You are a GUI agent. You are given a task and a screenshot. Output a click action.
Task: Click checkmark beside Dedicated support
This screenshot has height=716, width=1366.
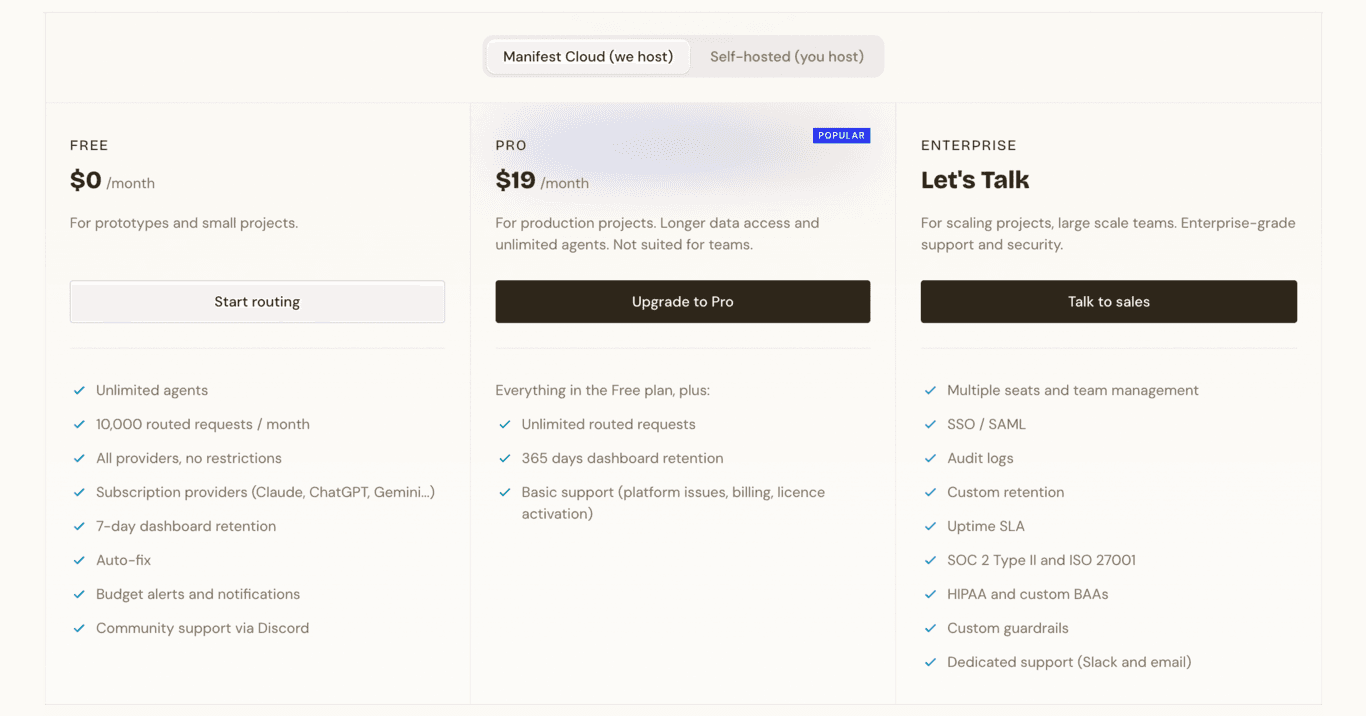(930, 663)
